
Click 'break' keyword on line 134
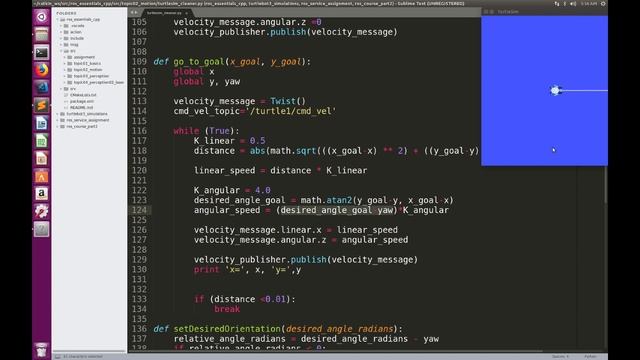(227, 309)
